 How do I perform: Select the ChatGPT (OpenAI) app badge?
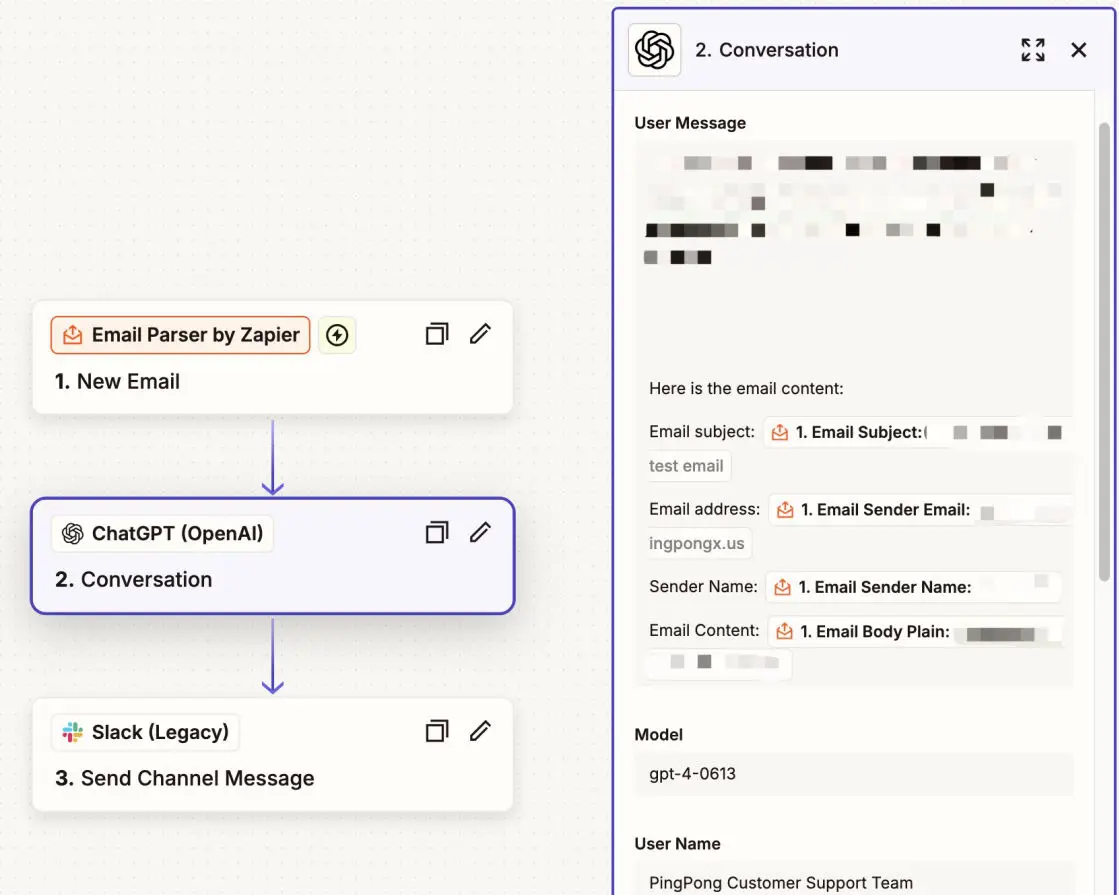(163, 534)
